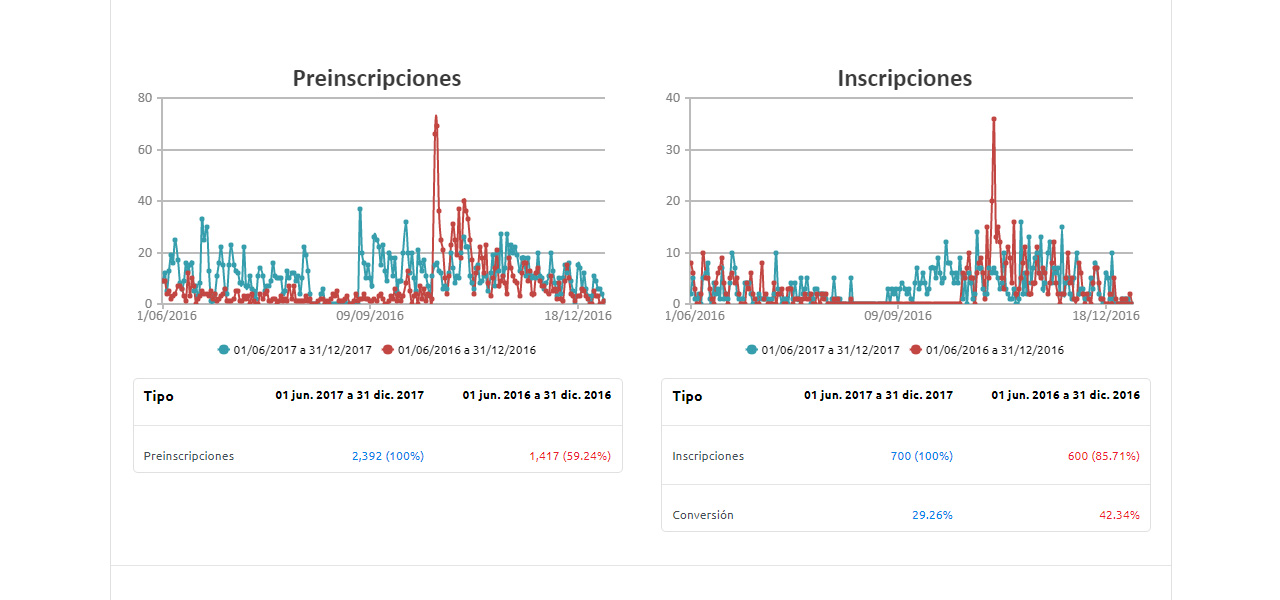Click the 29.26% conversion value
This screenshot has height=600, width=1280.
pyautogui.click(x=932, y=515)
